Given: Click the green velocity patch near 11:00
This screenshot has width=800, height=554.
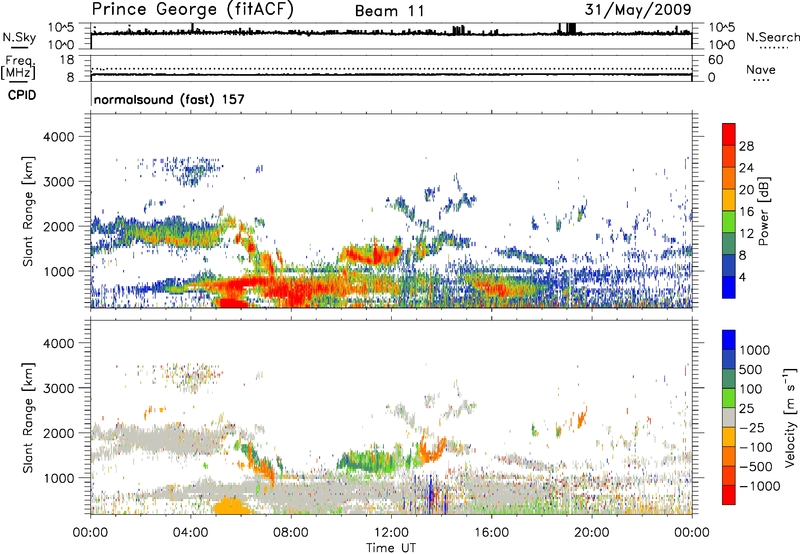Looking at the screenshot, I should 368,460.
